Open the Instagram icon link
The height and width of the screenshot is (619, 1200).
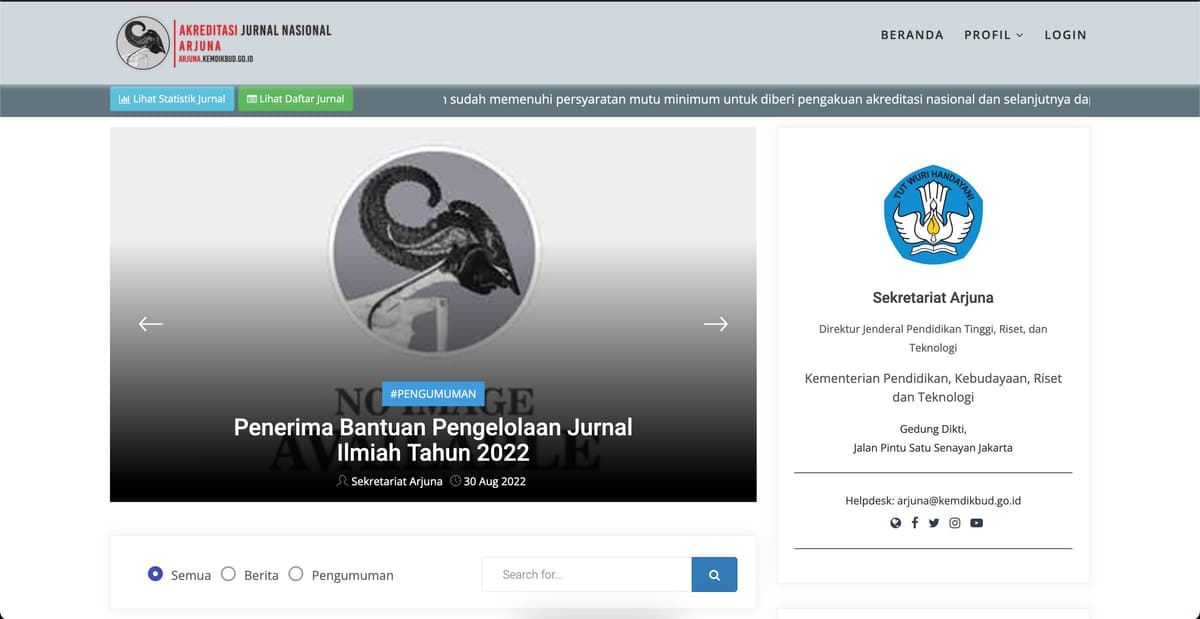[955, 523]
